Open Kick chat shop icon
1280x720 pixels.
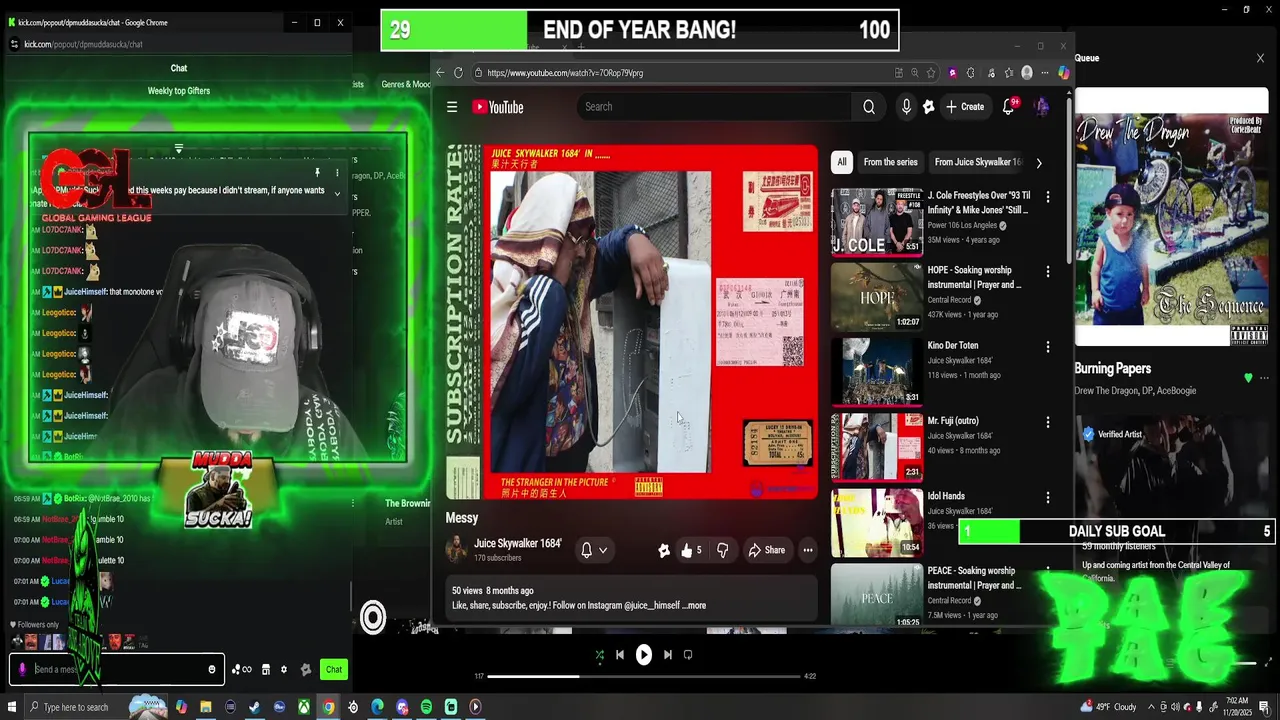pos(265,669)
